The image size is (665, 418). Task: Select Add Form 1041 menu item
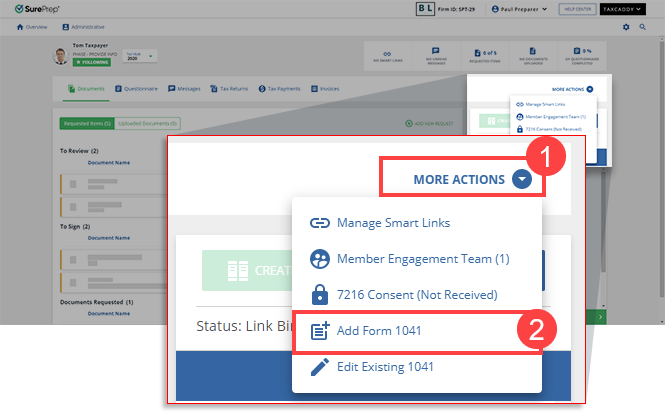(x=385, y=330)
